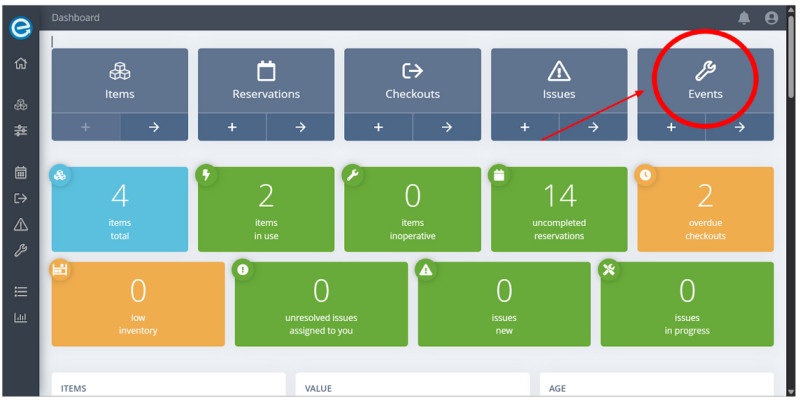The width and height of the screenshot is (800, 400).
Task: Open the 0 items inoperative tile
Action: click(x=412, y=209)
